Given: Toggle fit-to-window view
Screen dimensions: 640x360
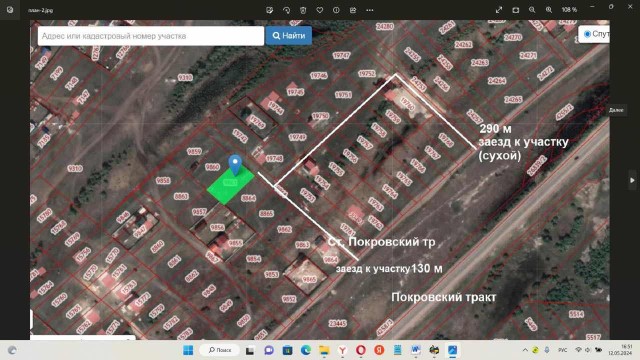Looking at the screenshot, I should pos(516,10).
